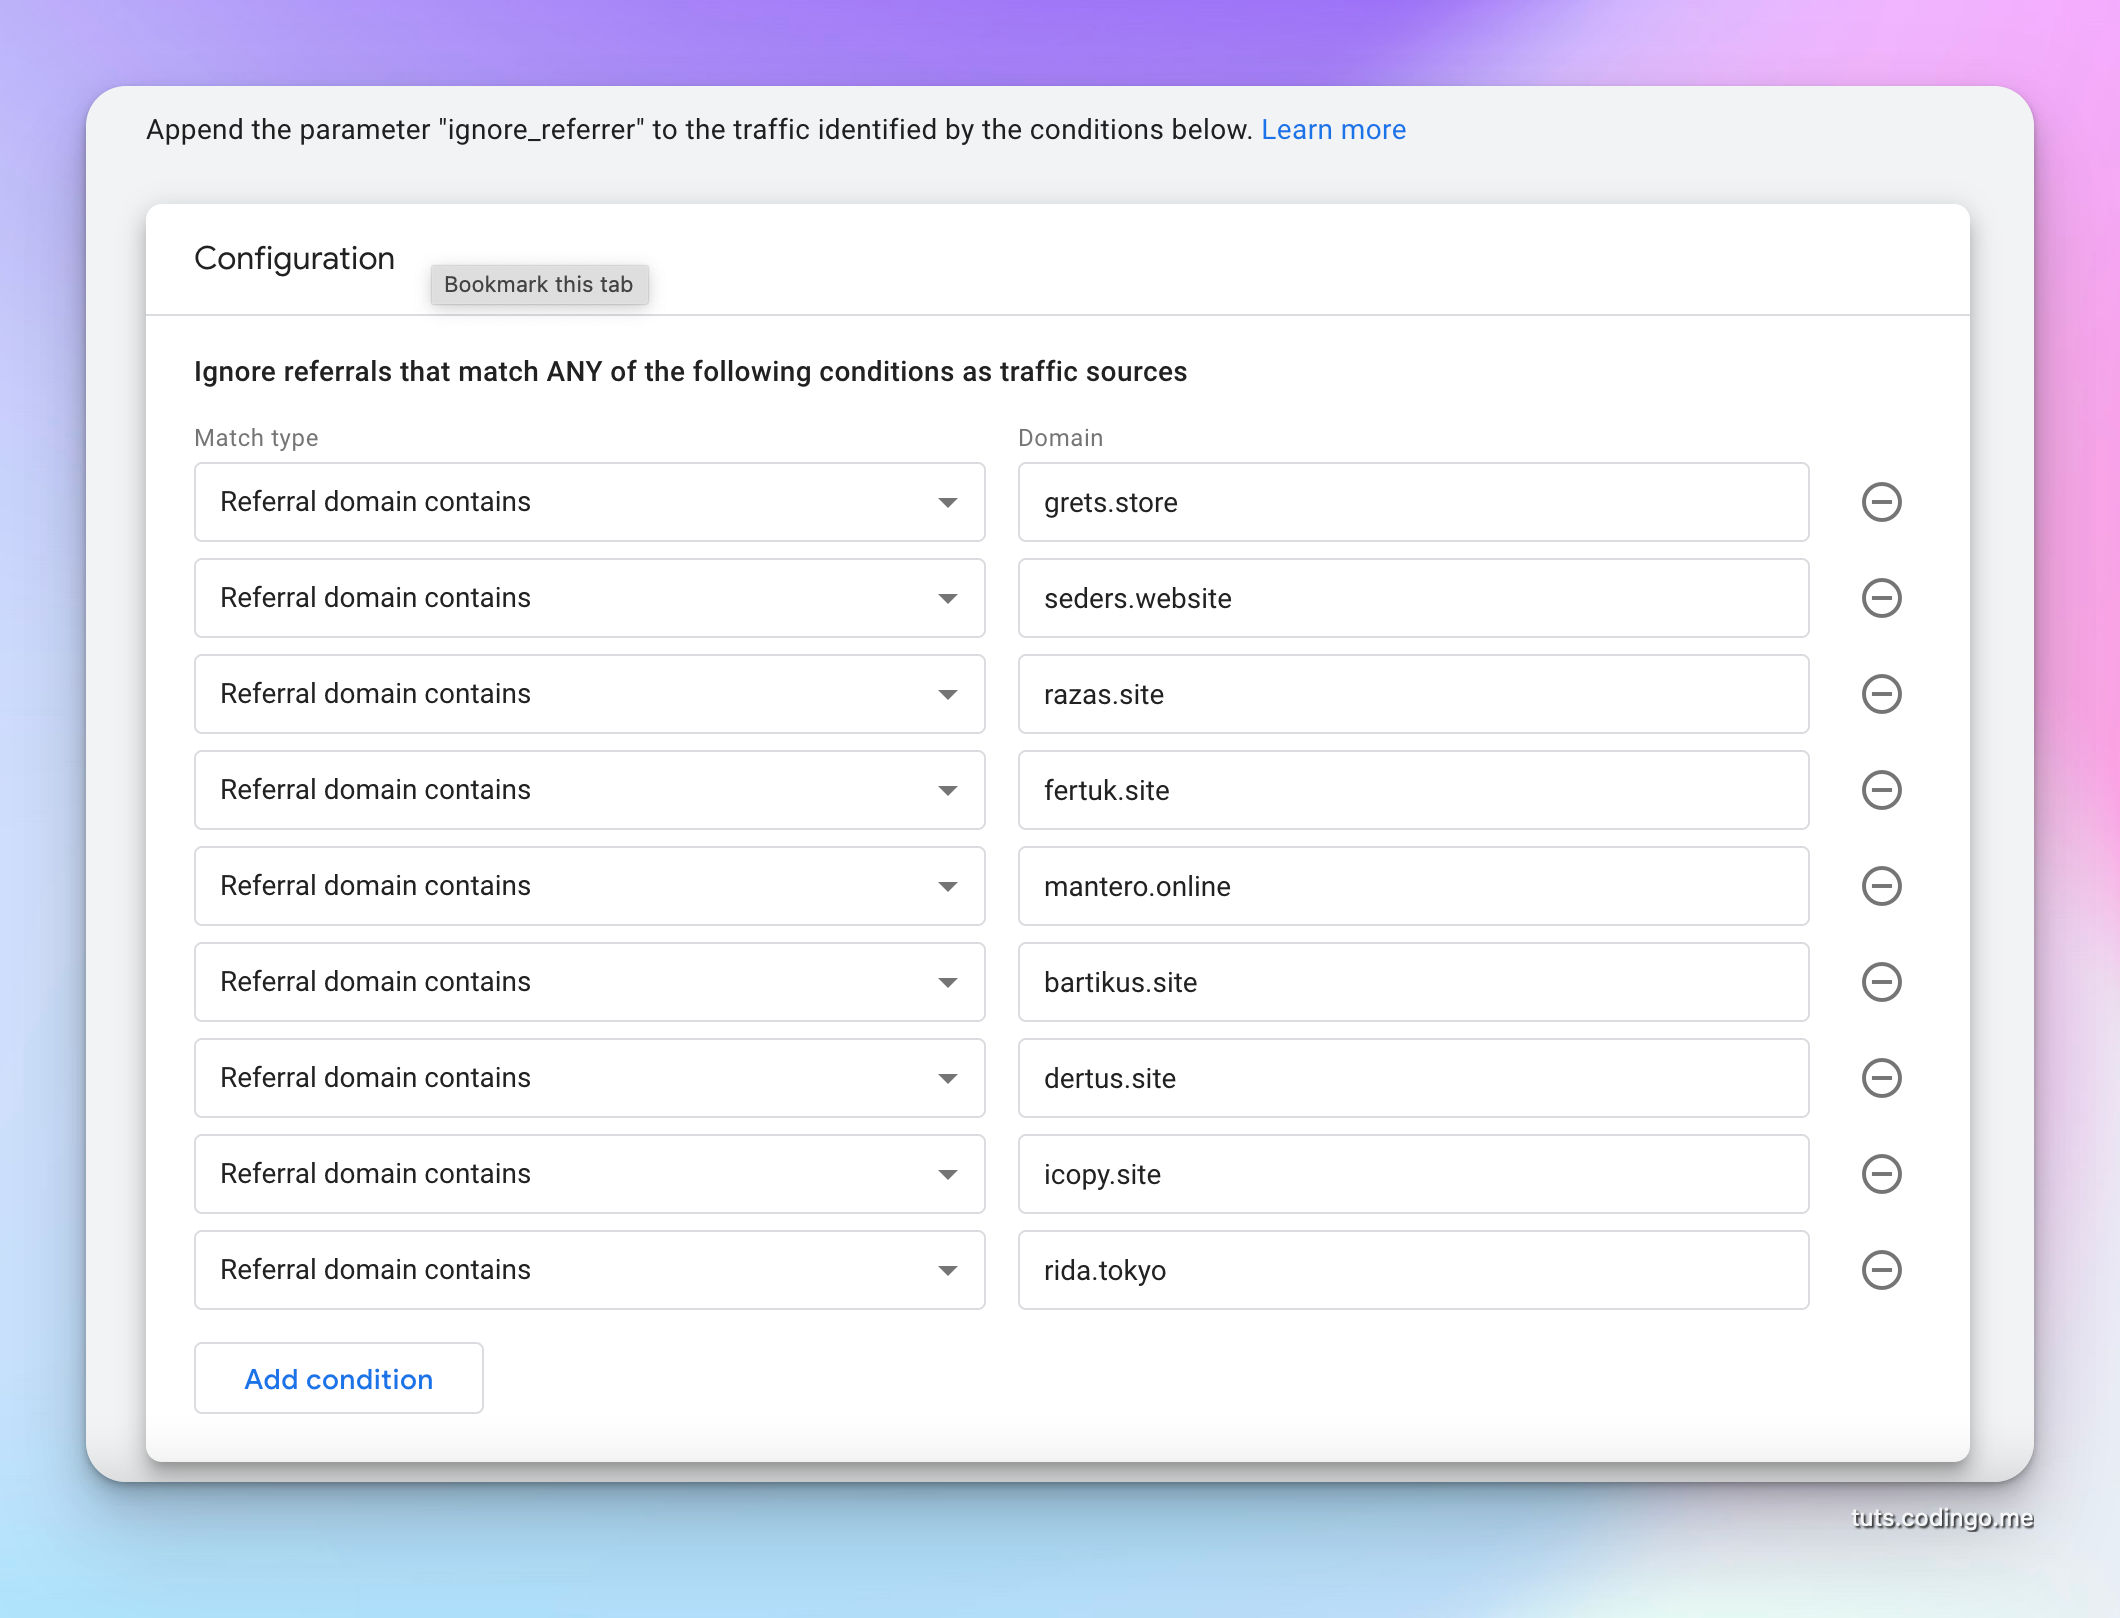Remove the bartikus.site condition

pyautogui.click(x=1881, y=982)
